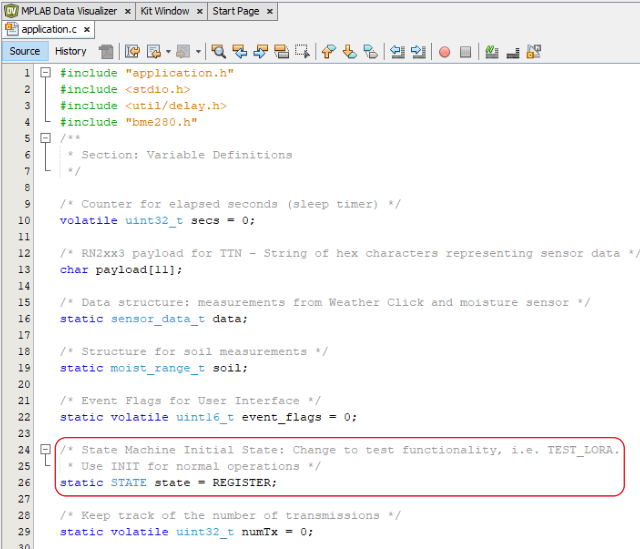640x549 pixels.
Task: Click the greyed Forward navigation icon
Action: click(183, 52)
